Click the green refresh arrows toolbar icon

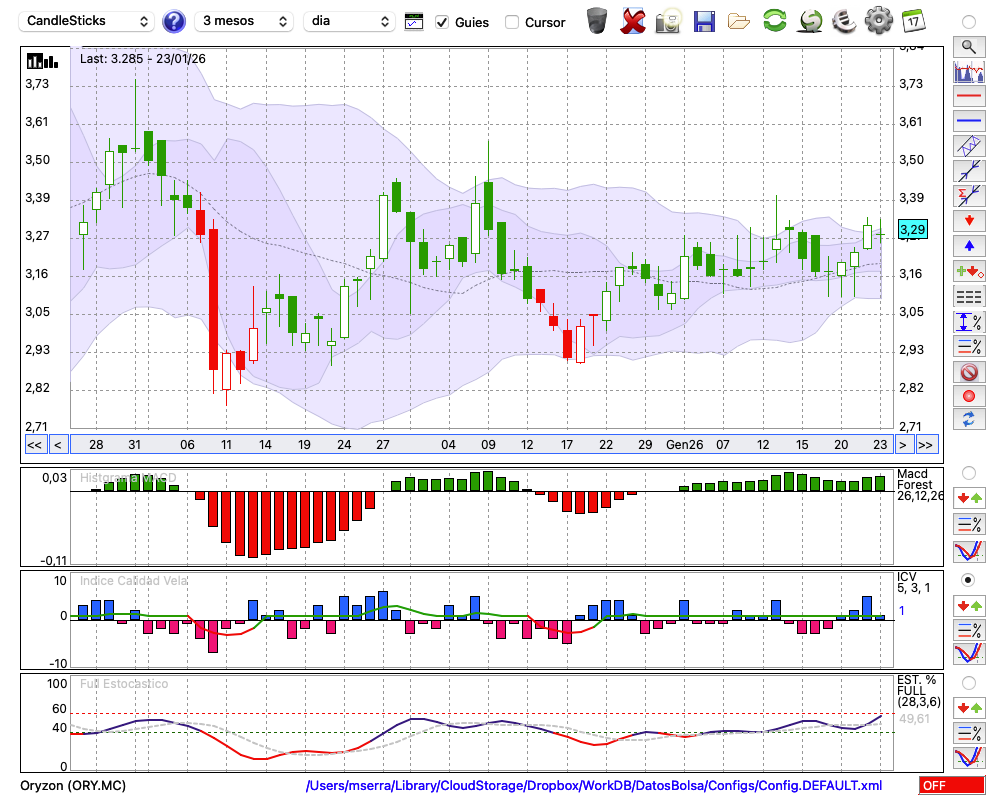pos(774,21)
